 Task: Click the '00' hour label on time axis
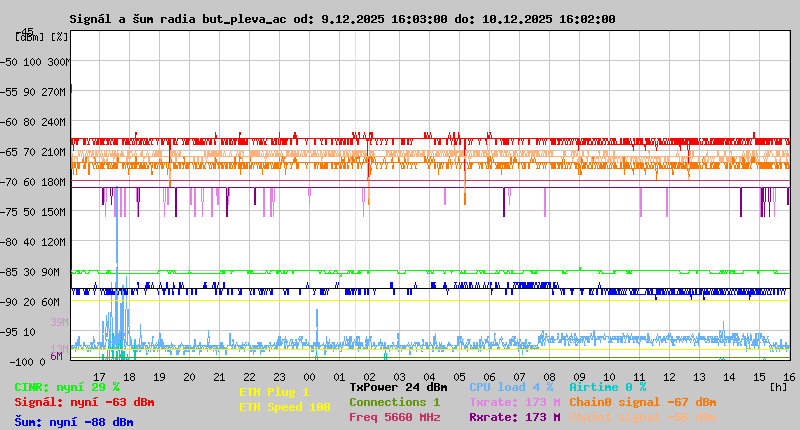point(309,377)
